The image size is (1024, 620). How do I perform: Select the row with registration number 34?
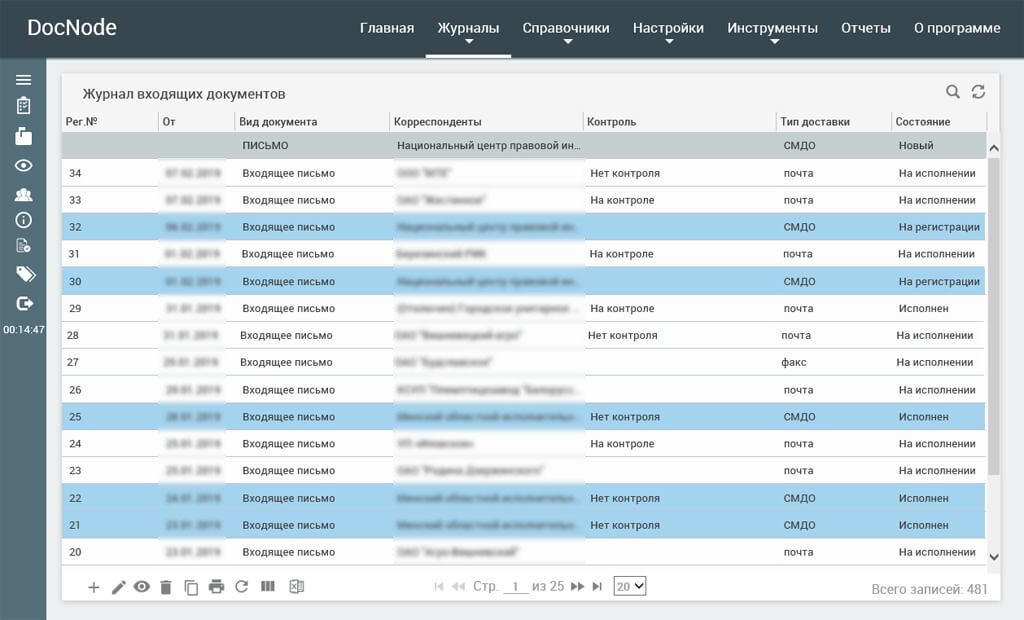(x=524, y=173)
